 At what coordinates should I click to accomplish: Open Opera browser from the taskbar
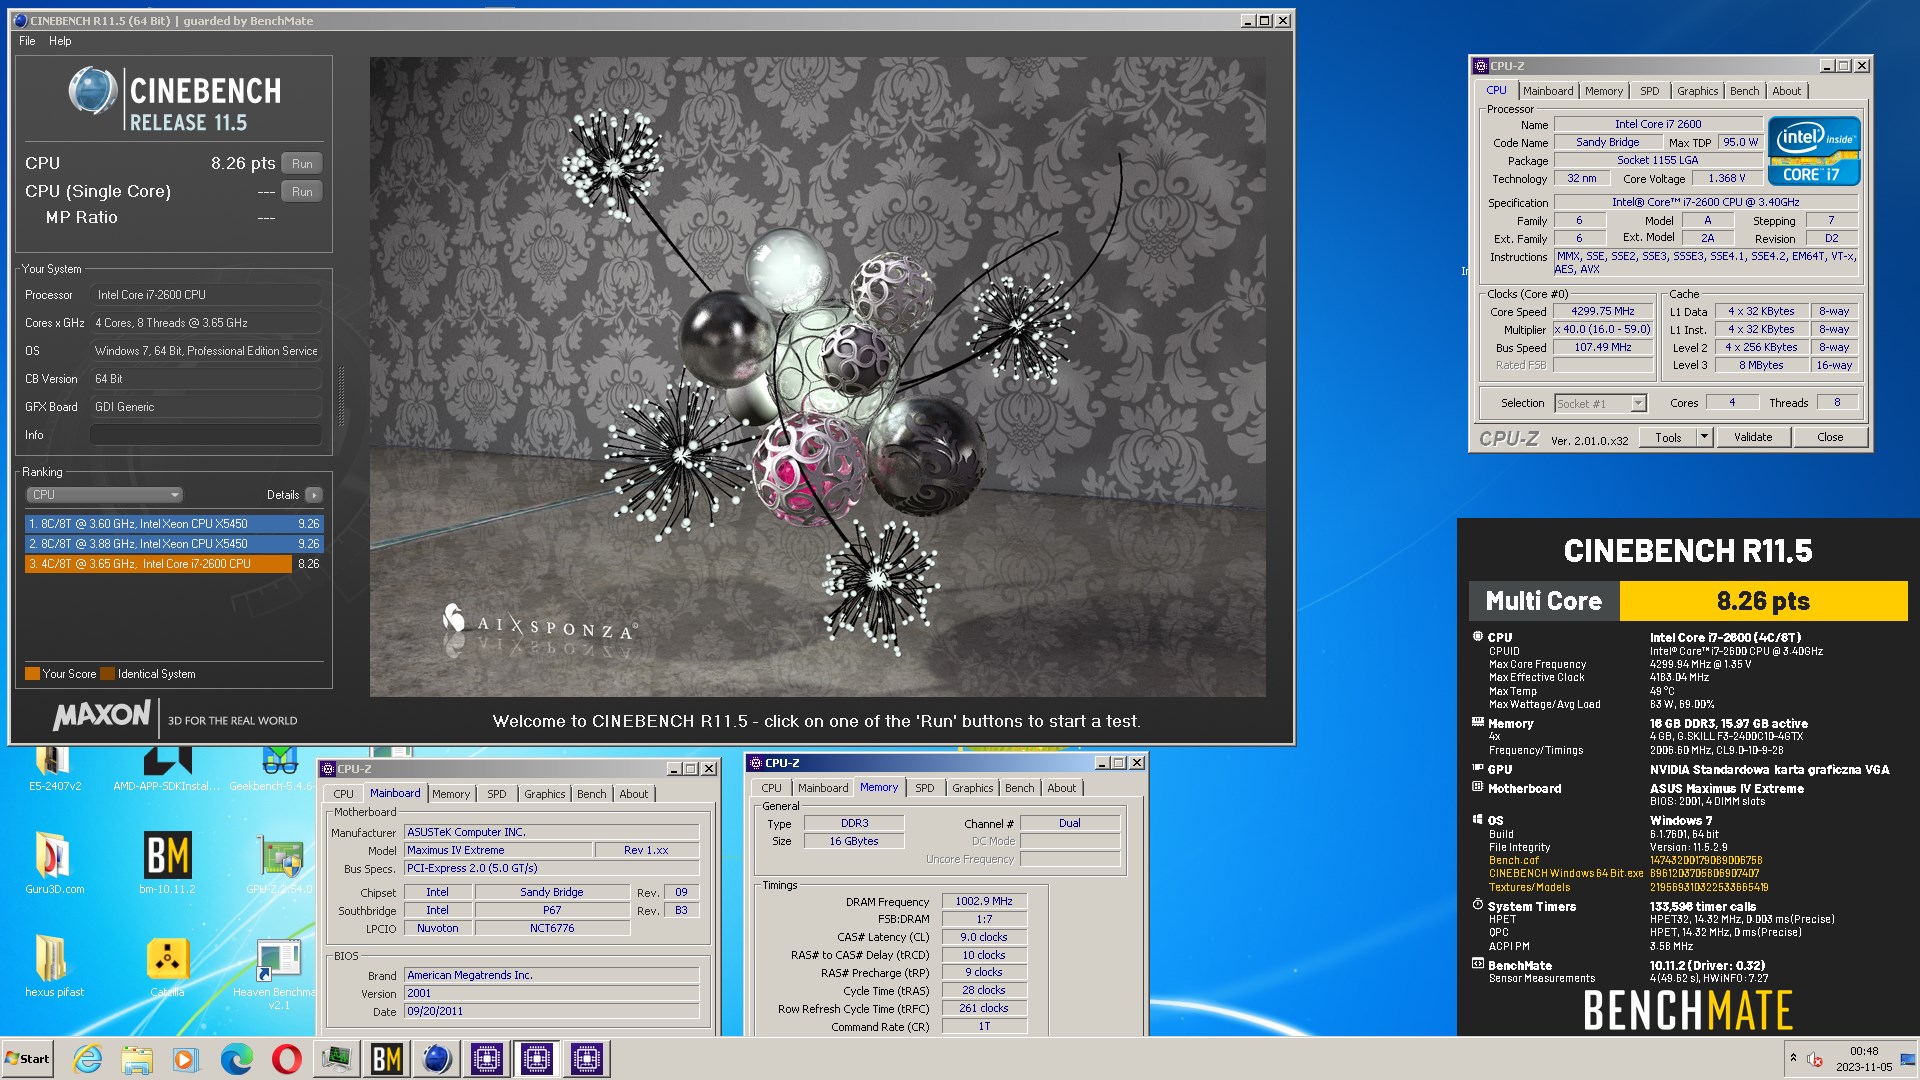[287, 1059]
